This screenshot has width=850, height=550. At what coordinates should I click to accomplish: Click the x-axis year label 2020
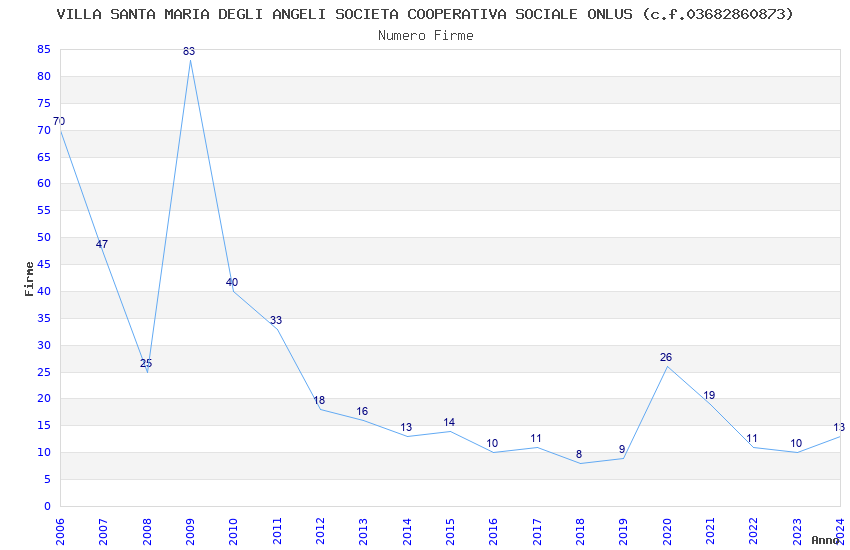[667, 531]
